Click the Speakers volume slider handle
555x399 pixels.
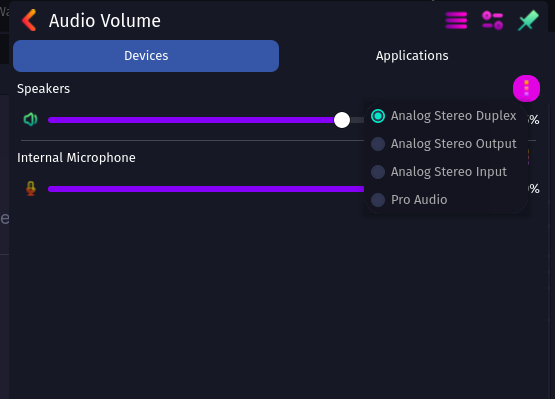click(342, 120)
